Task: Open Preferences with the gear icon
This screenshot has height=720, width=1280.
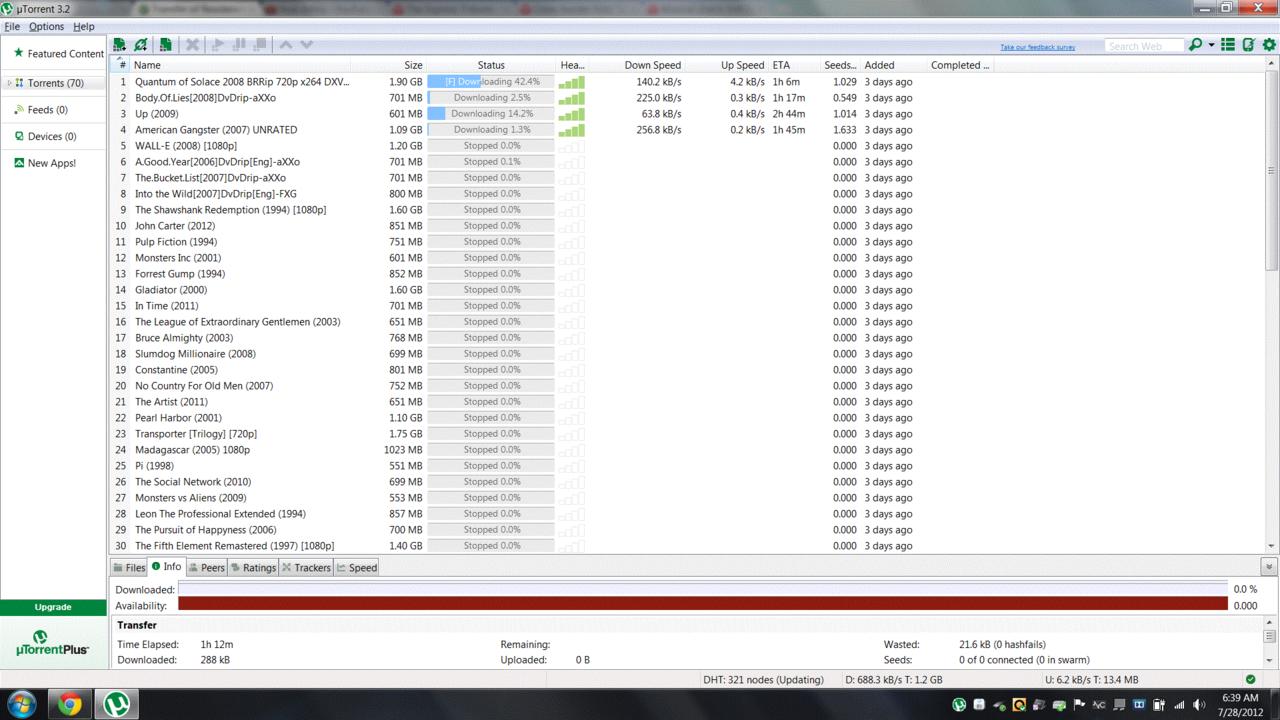Action: (1269, 45)
